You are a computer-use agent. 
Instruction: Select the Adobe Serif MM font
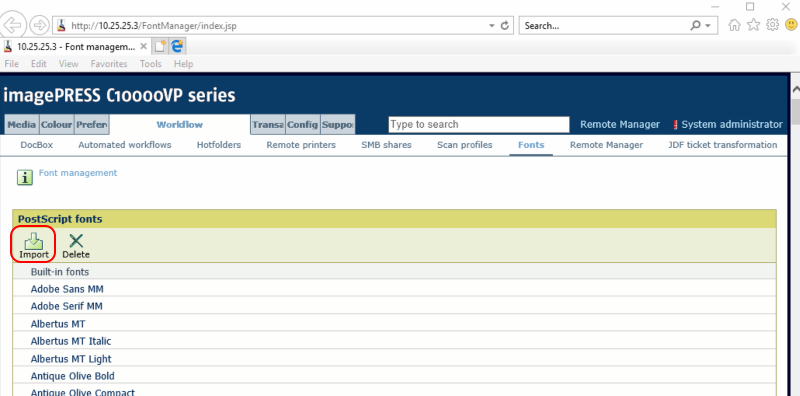[394, 307]
